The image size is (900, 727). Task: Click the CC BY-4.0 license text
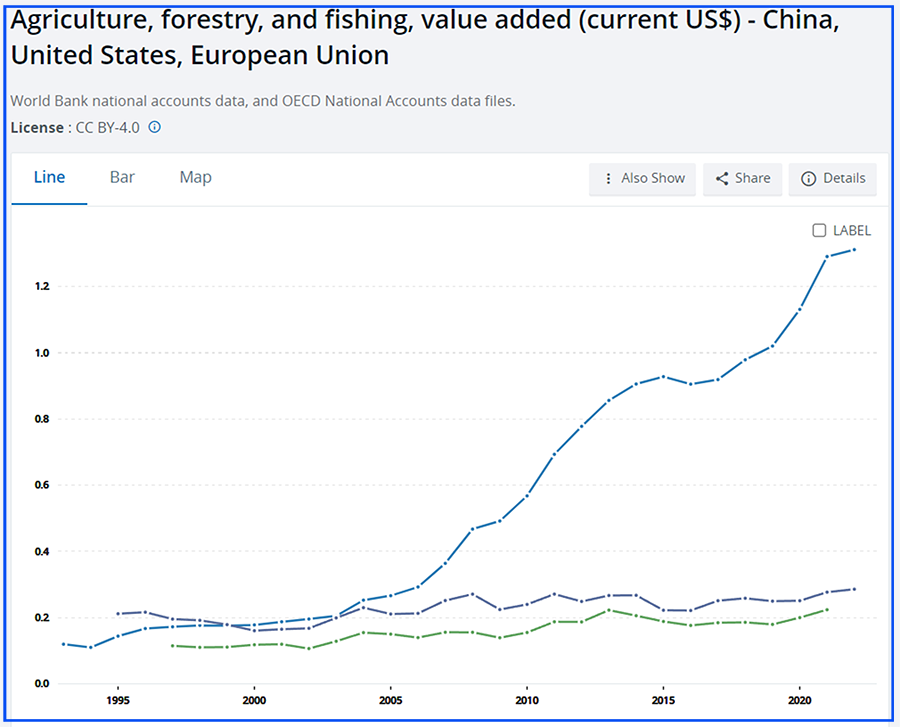[108, 128]
